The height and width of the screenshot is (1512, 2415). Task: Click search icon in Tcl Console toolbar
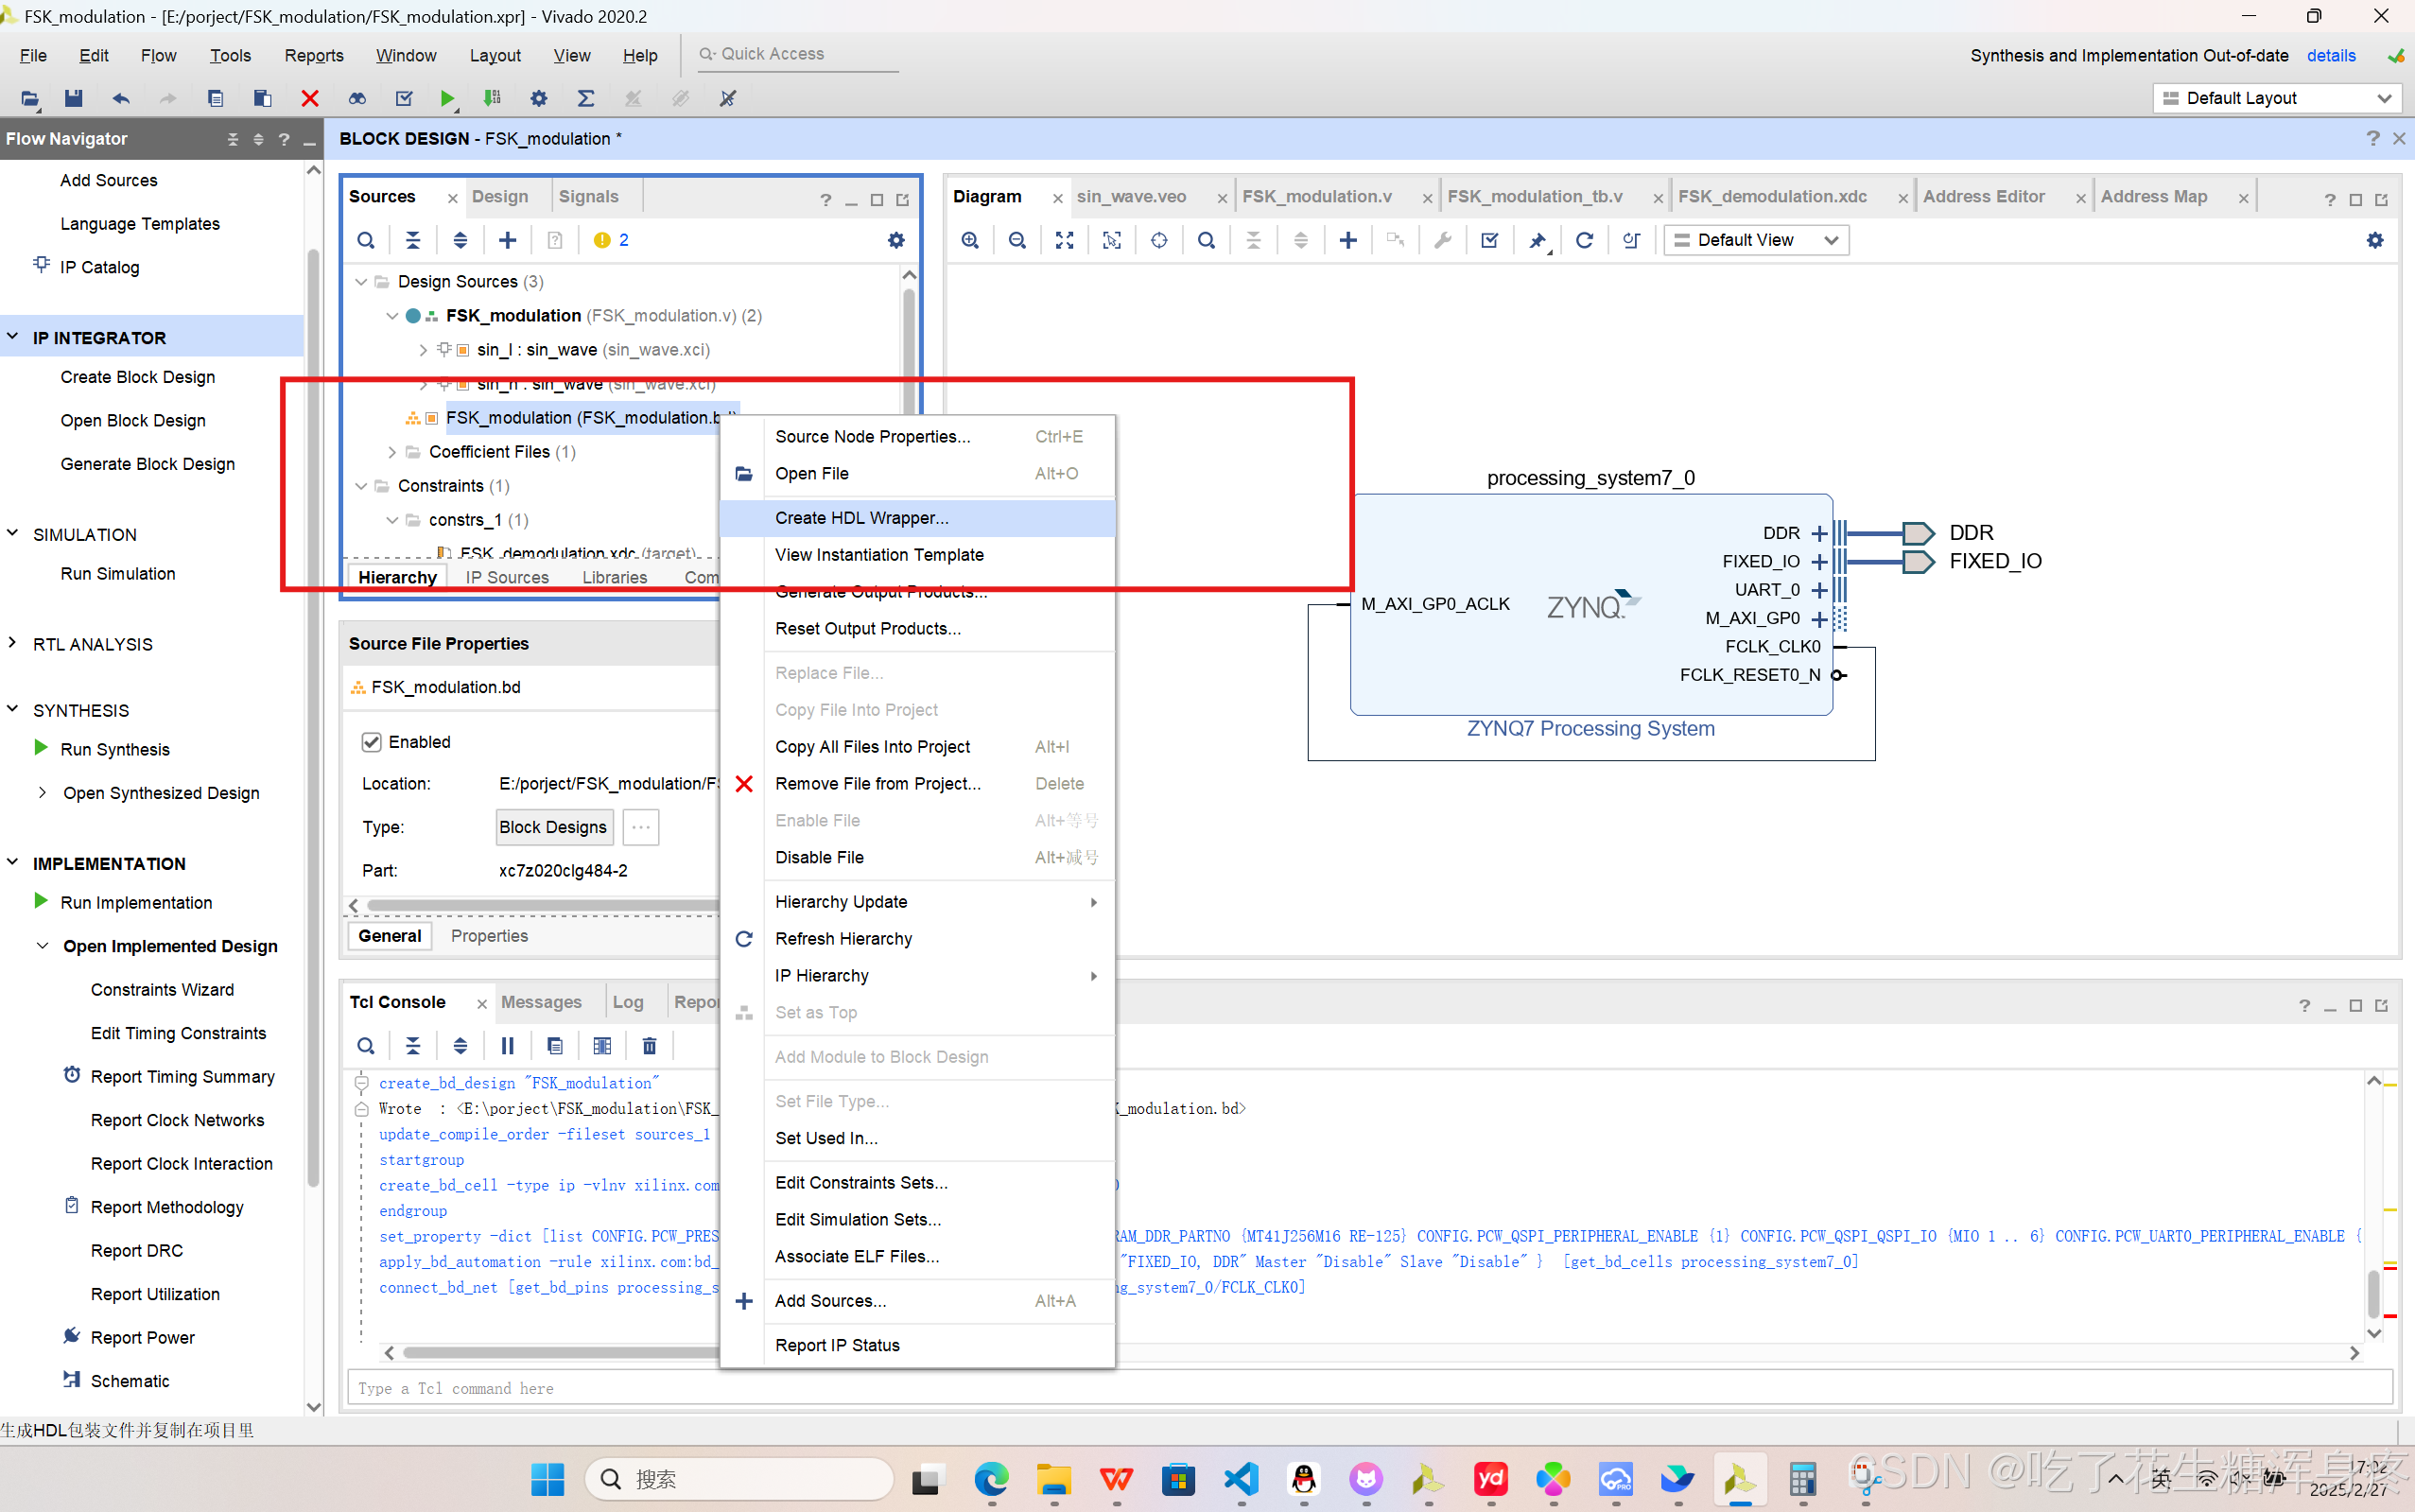click(366, 1046)
